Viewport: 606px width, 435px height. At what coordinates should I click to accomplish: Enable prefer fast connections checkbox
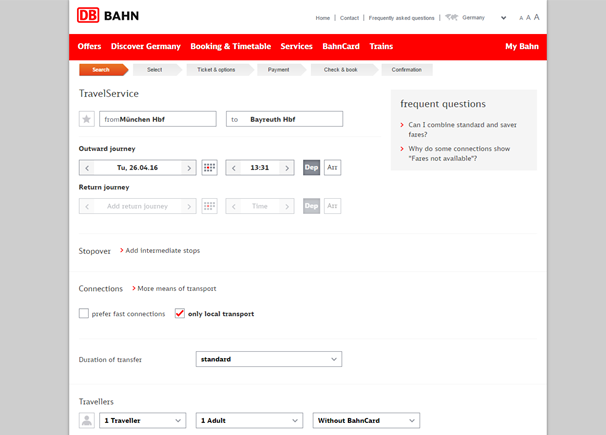click(84, 314)
